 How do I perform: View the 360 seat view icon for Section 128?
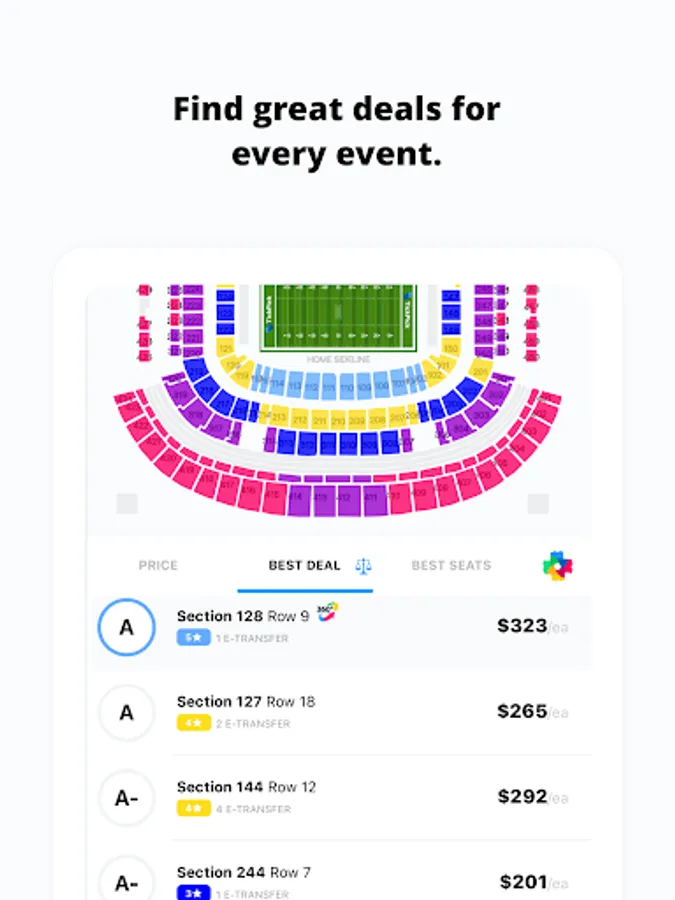pyautogui.click(x=327, y=611)
